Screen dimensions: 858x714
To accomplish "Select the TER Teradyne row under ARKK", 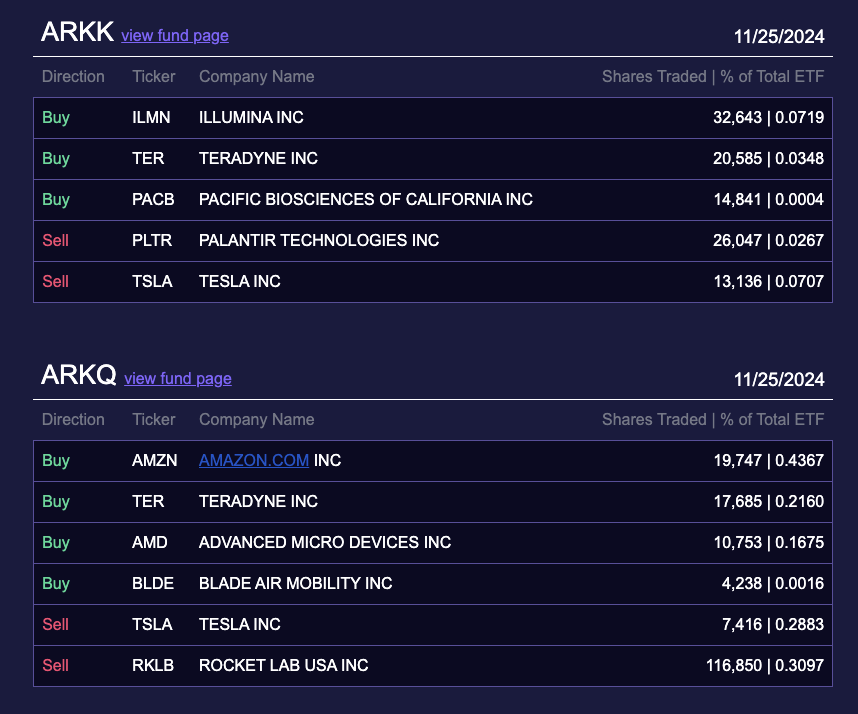I will [430, 158].
